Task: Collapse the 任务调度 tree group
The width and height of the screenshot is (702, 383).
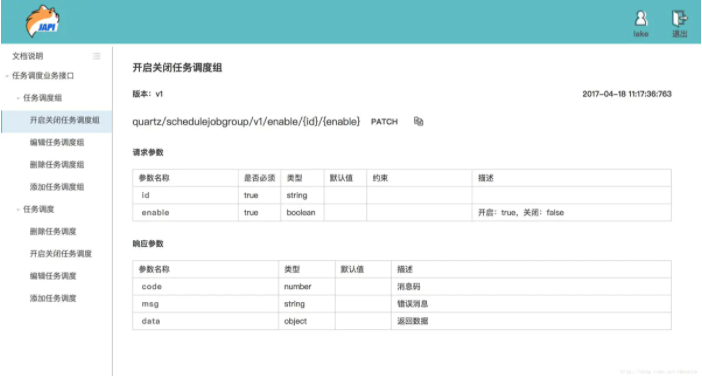Action: [18, 209]
